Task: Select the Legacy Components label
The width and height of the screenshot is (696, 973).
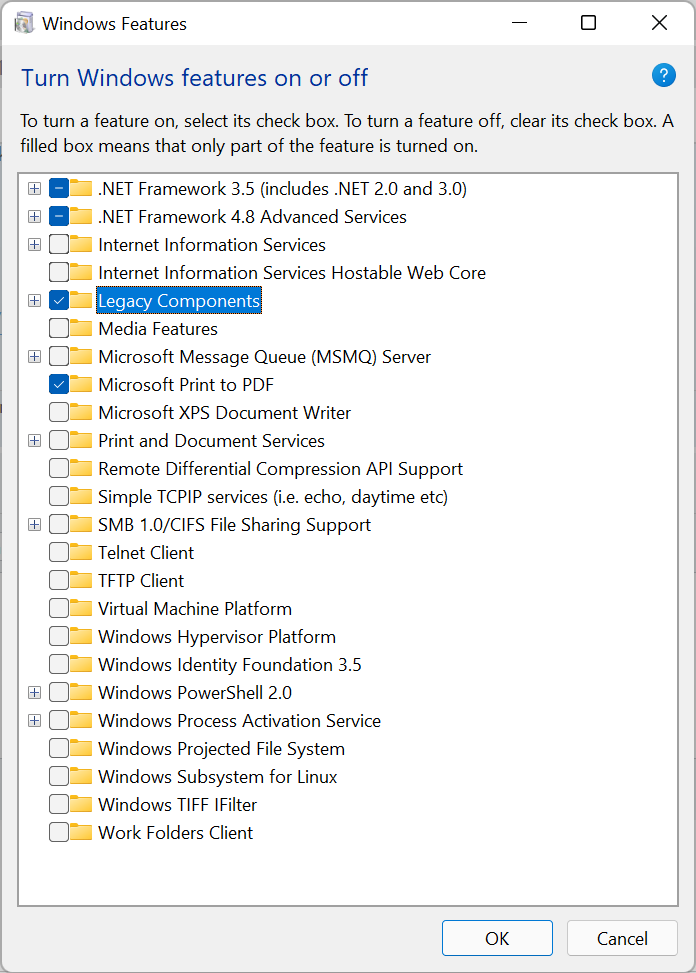Action: pyautogui.click(x=179, y=301)
